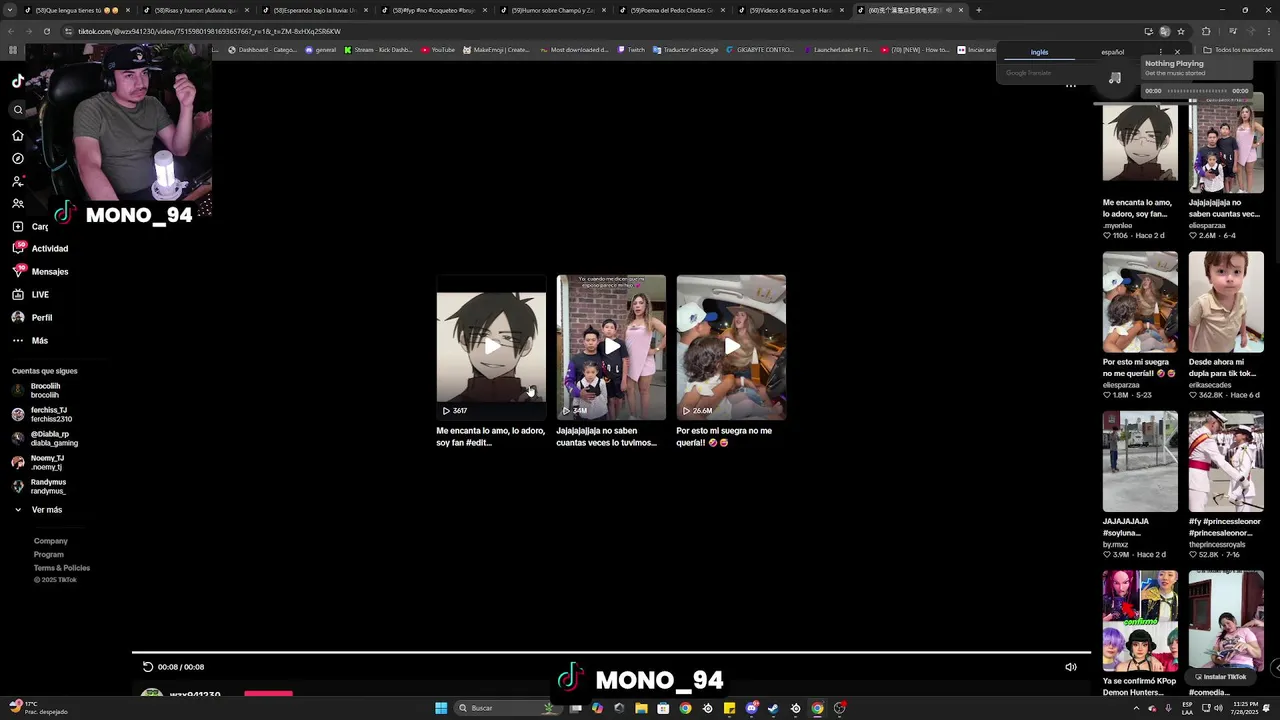Switch to 'Humor sobre Champú' tab
1280x720 pixels.
(x=553, y=10)
